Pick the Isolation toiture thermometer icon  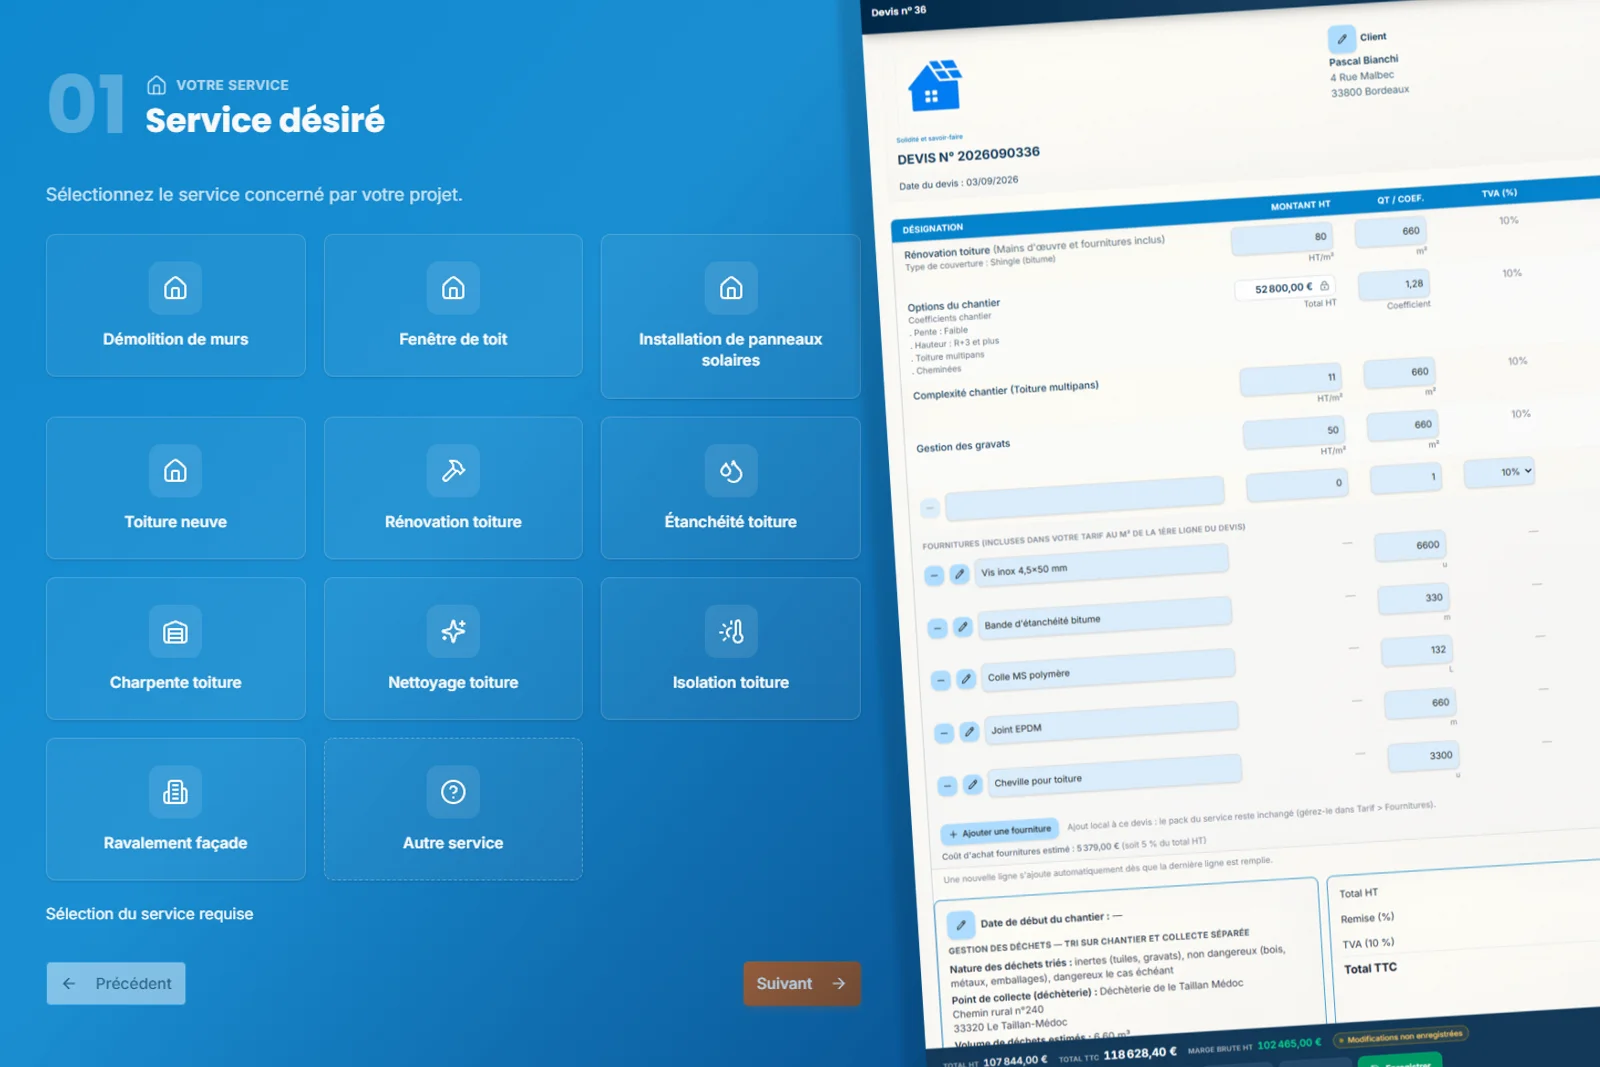[731, 631]
